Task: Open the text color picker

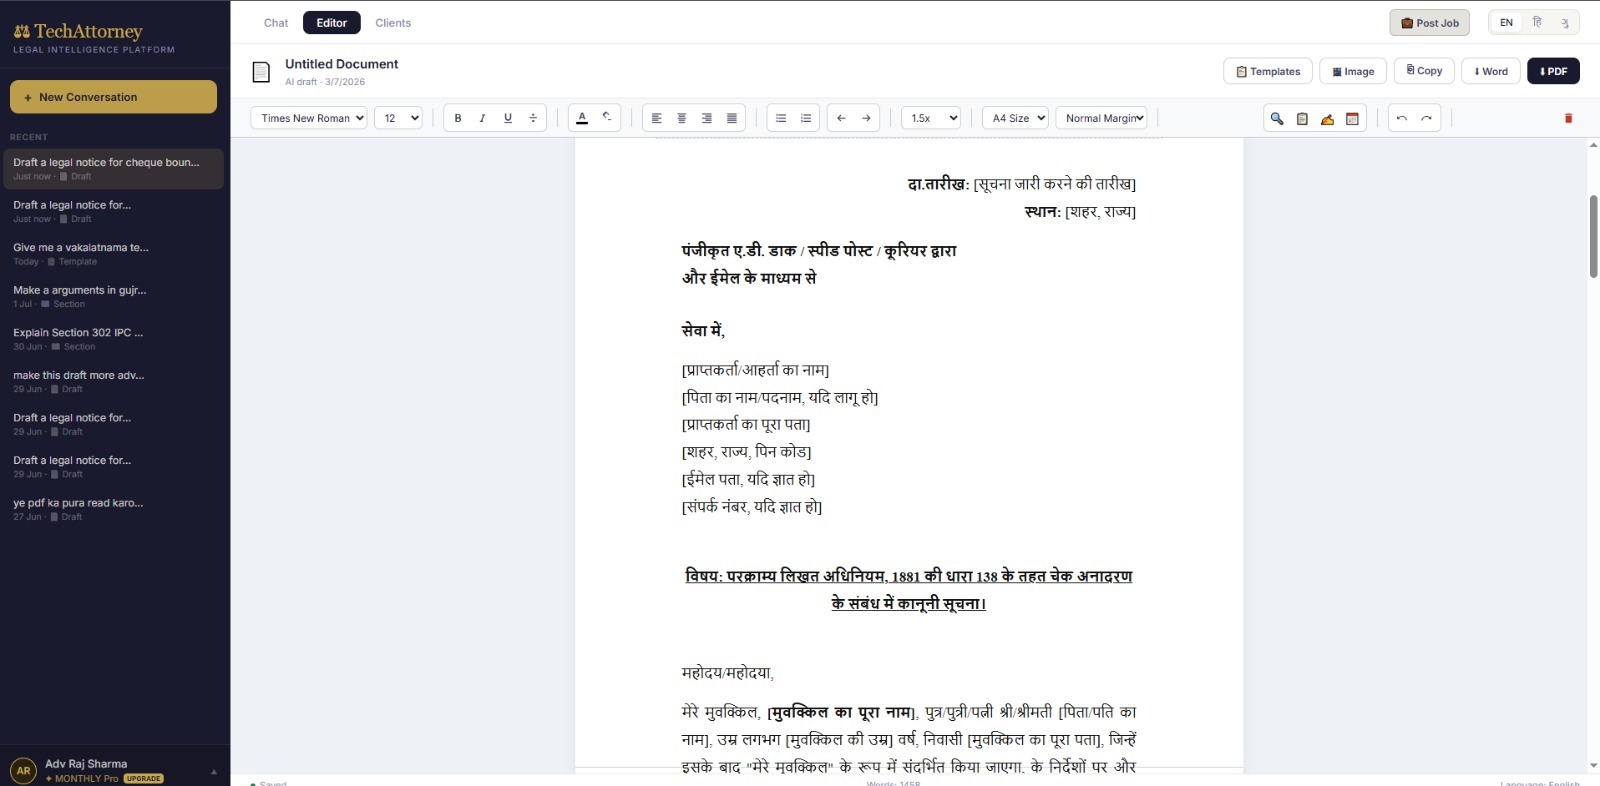Action: 582,118
